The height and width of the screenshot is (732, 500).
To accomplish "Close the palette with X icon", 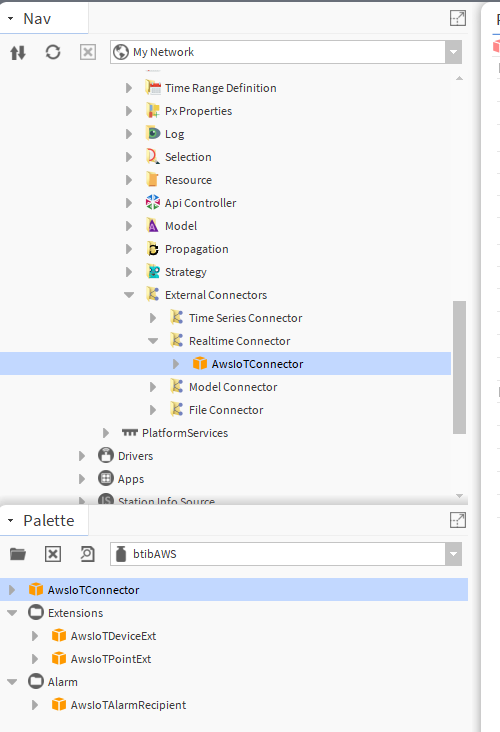I will coord(53,554).
